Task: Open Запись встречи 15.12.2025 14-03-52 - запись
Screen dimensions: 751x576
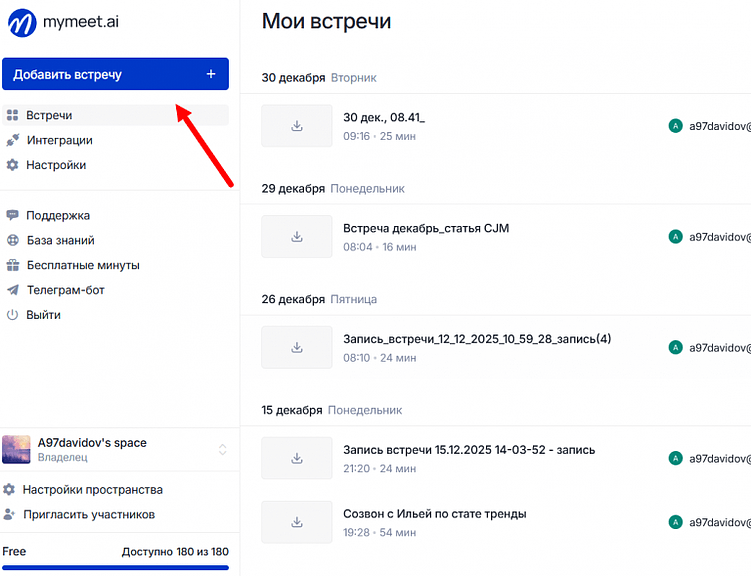Action: (469, 450)
